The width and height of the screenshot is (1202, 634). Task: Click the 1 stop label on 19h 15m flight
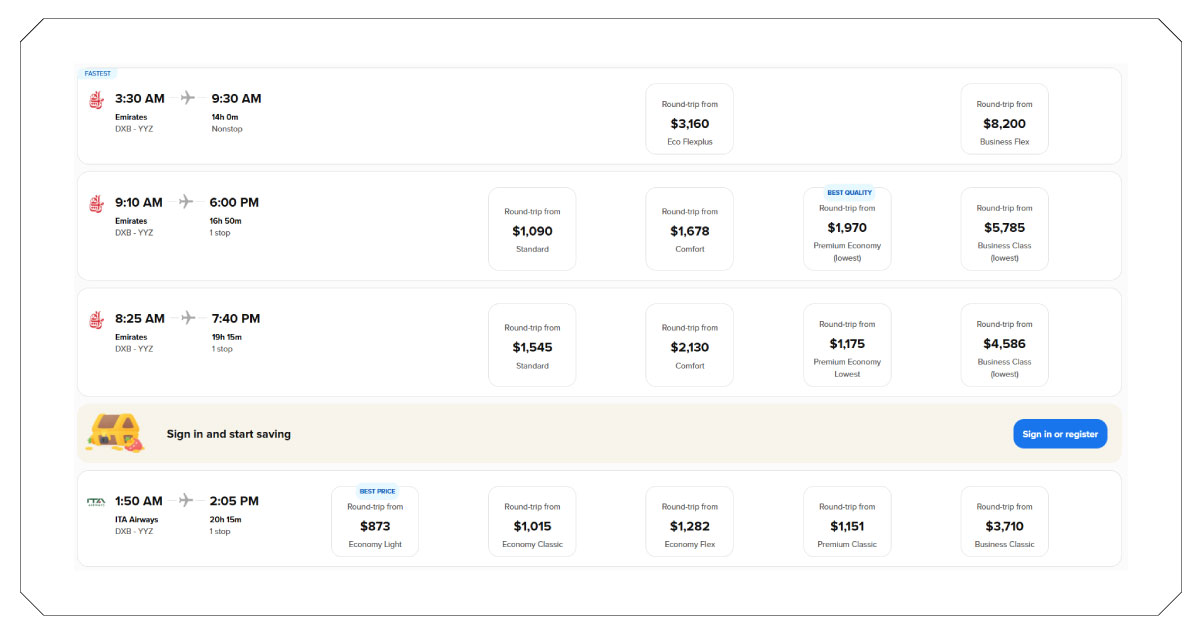pyautogui.click(x=220, y=349)
